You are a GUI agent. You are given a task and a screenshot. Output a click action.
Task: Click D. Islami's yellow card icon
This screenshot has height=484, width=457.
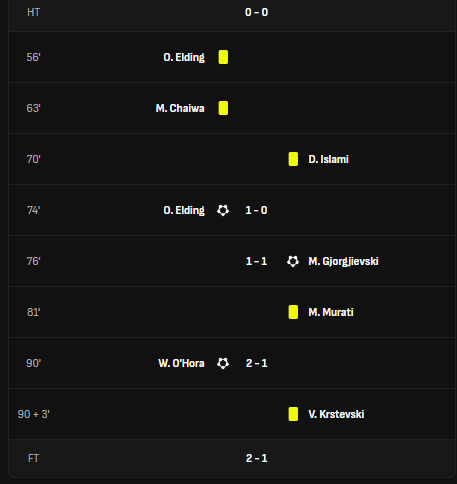point(293,159)
